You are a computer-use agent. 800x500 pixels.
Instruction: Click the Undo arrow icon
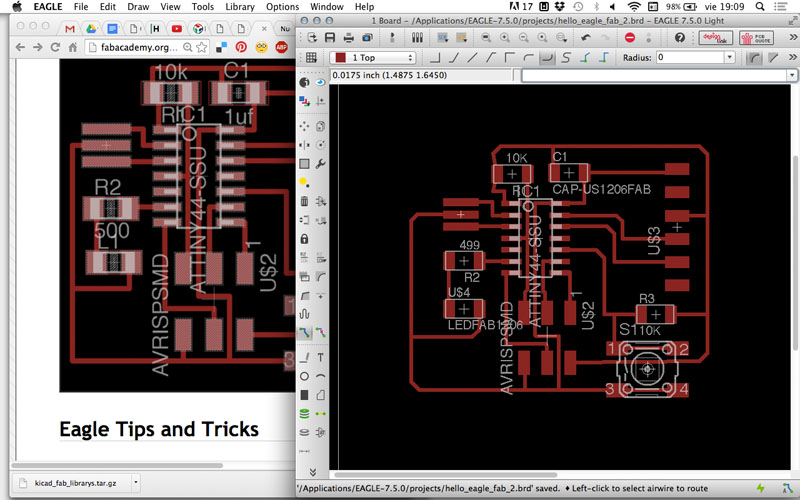[586, 38]
